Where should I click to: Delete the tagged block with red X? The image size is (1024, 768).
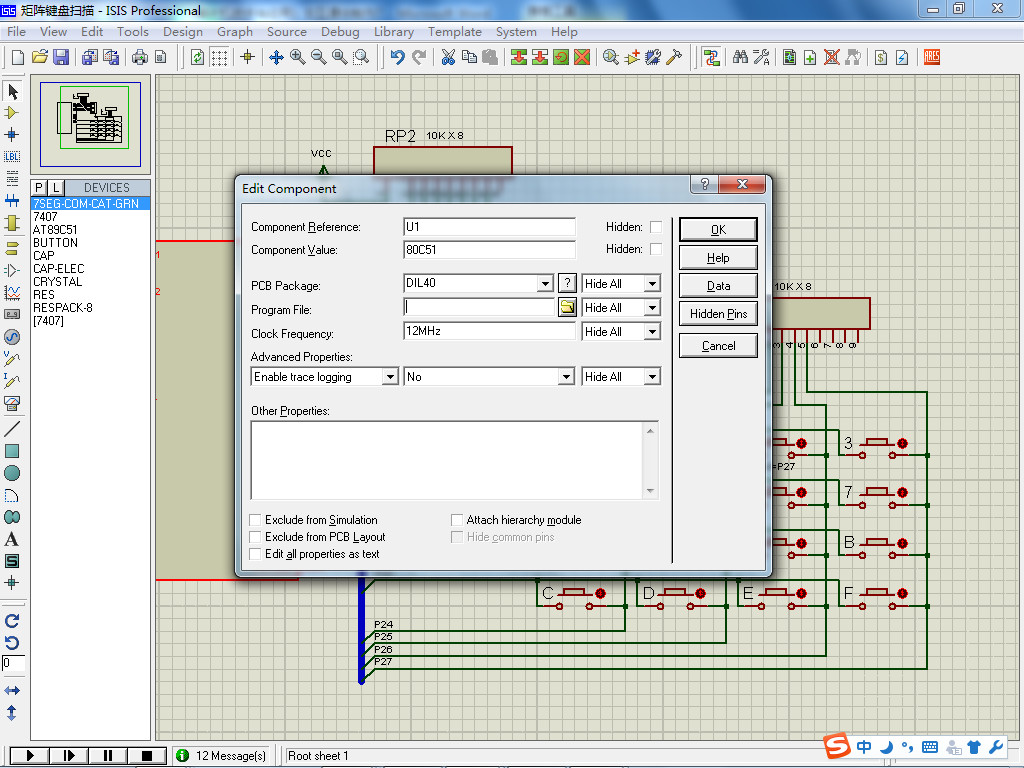point(582,57)
